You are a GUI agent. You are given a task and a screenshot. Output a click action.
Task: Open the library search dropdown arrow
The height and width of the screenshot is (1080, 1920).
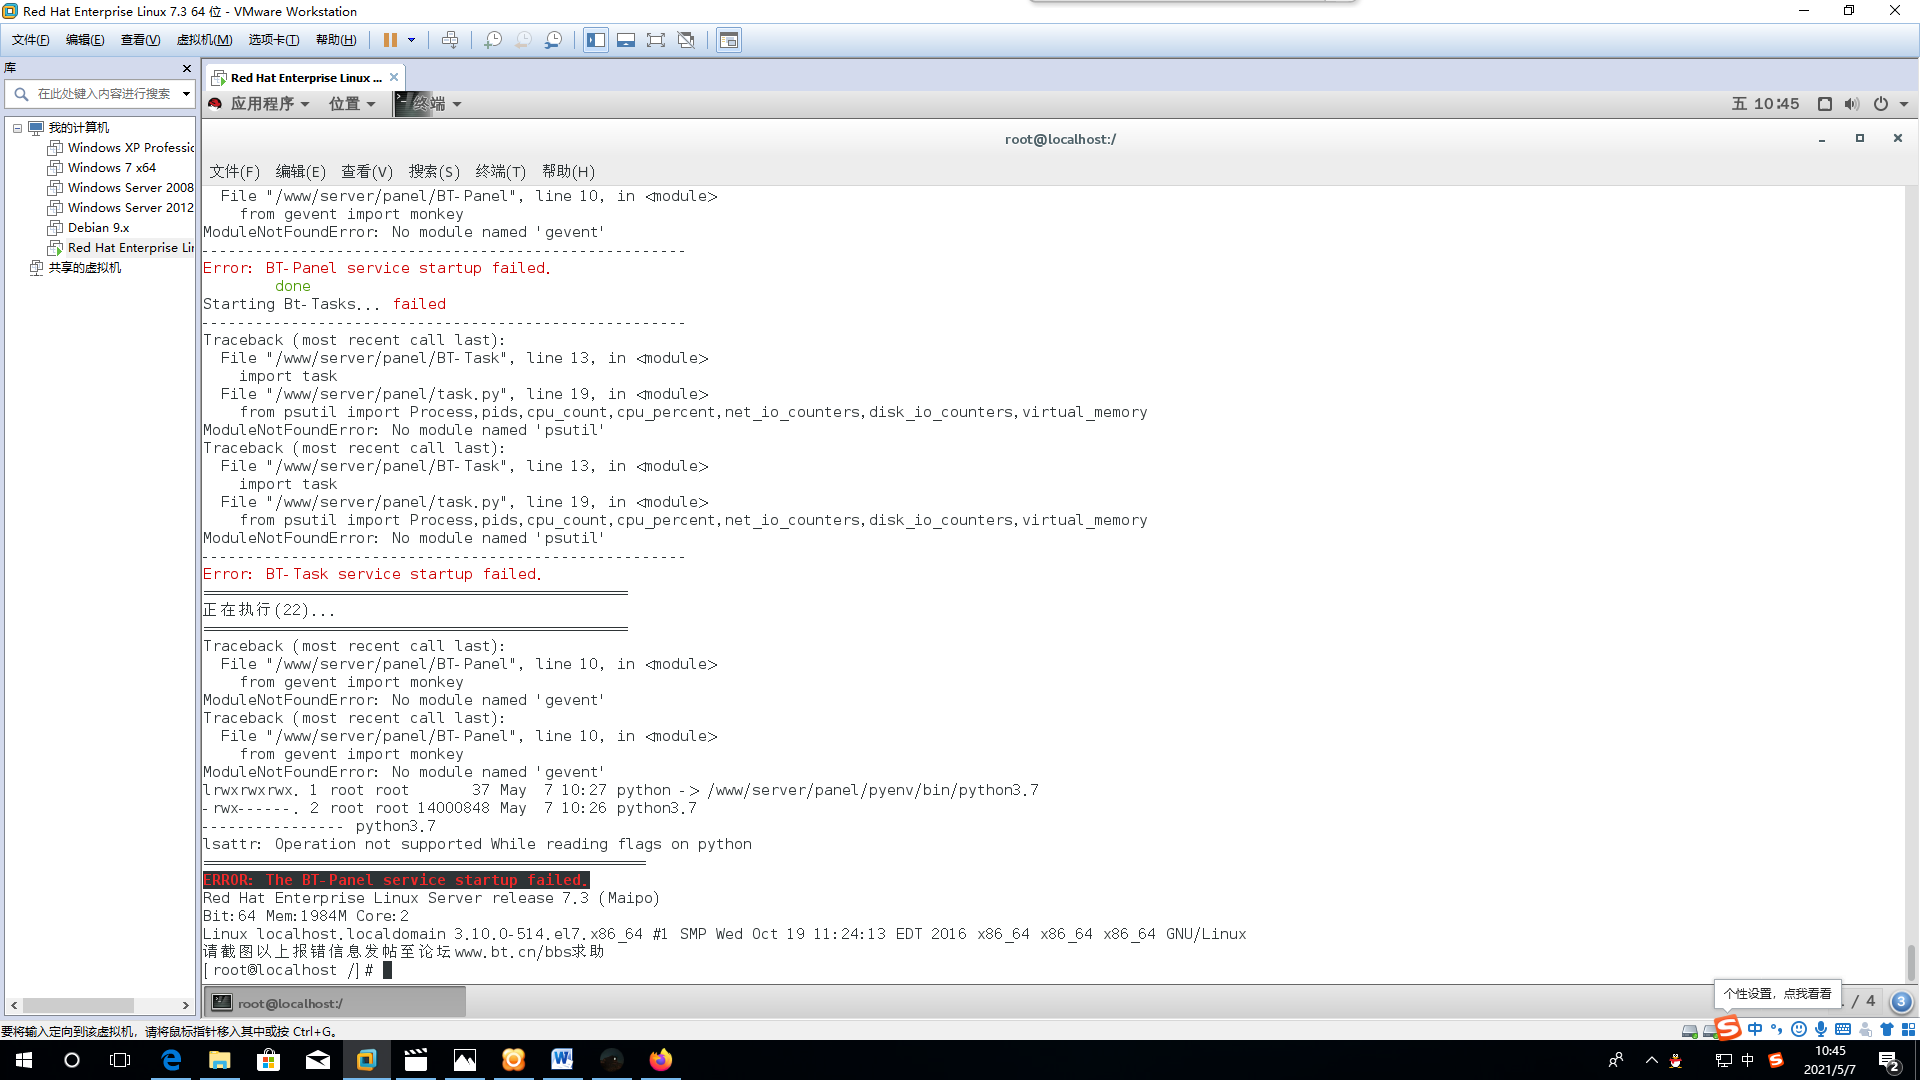click(x=186, y=94)
